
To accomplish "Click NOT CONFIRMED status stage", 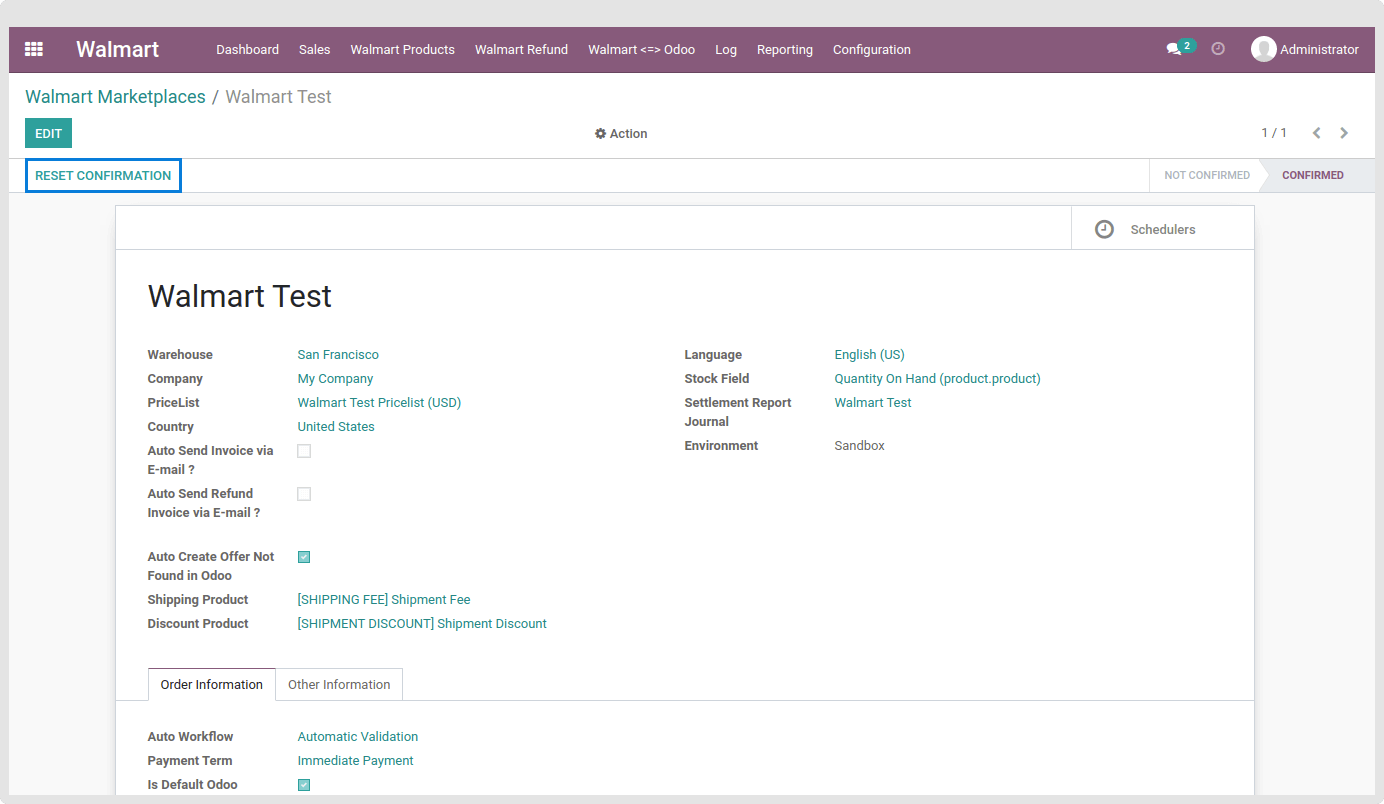I will click(1207, 175).
